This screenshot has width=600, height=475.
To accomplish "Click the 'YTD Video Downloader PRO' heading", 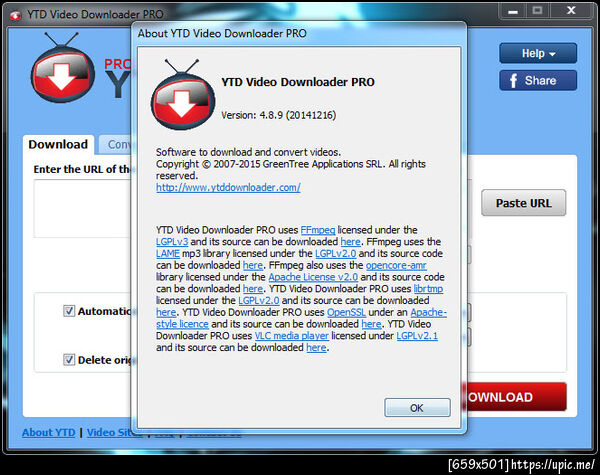I will coord(298,82).
